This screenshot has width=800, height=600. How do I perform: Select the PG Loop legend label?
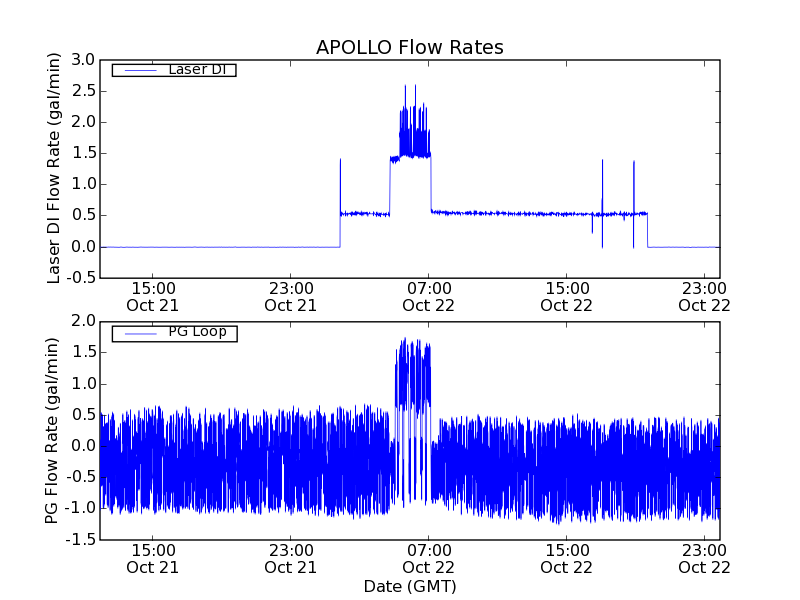(x=196, y=331)
